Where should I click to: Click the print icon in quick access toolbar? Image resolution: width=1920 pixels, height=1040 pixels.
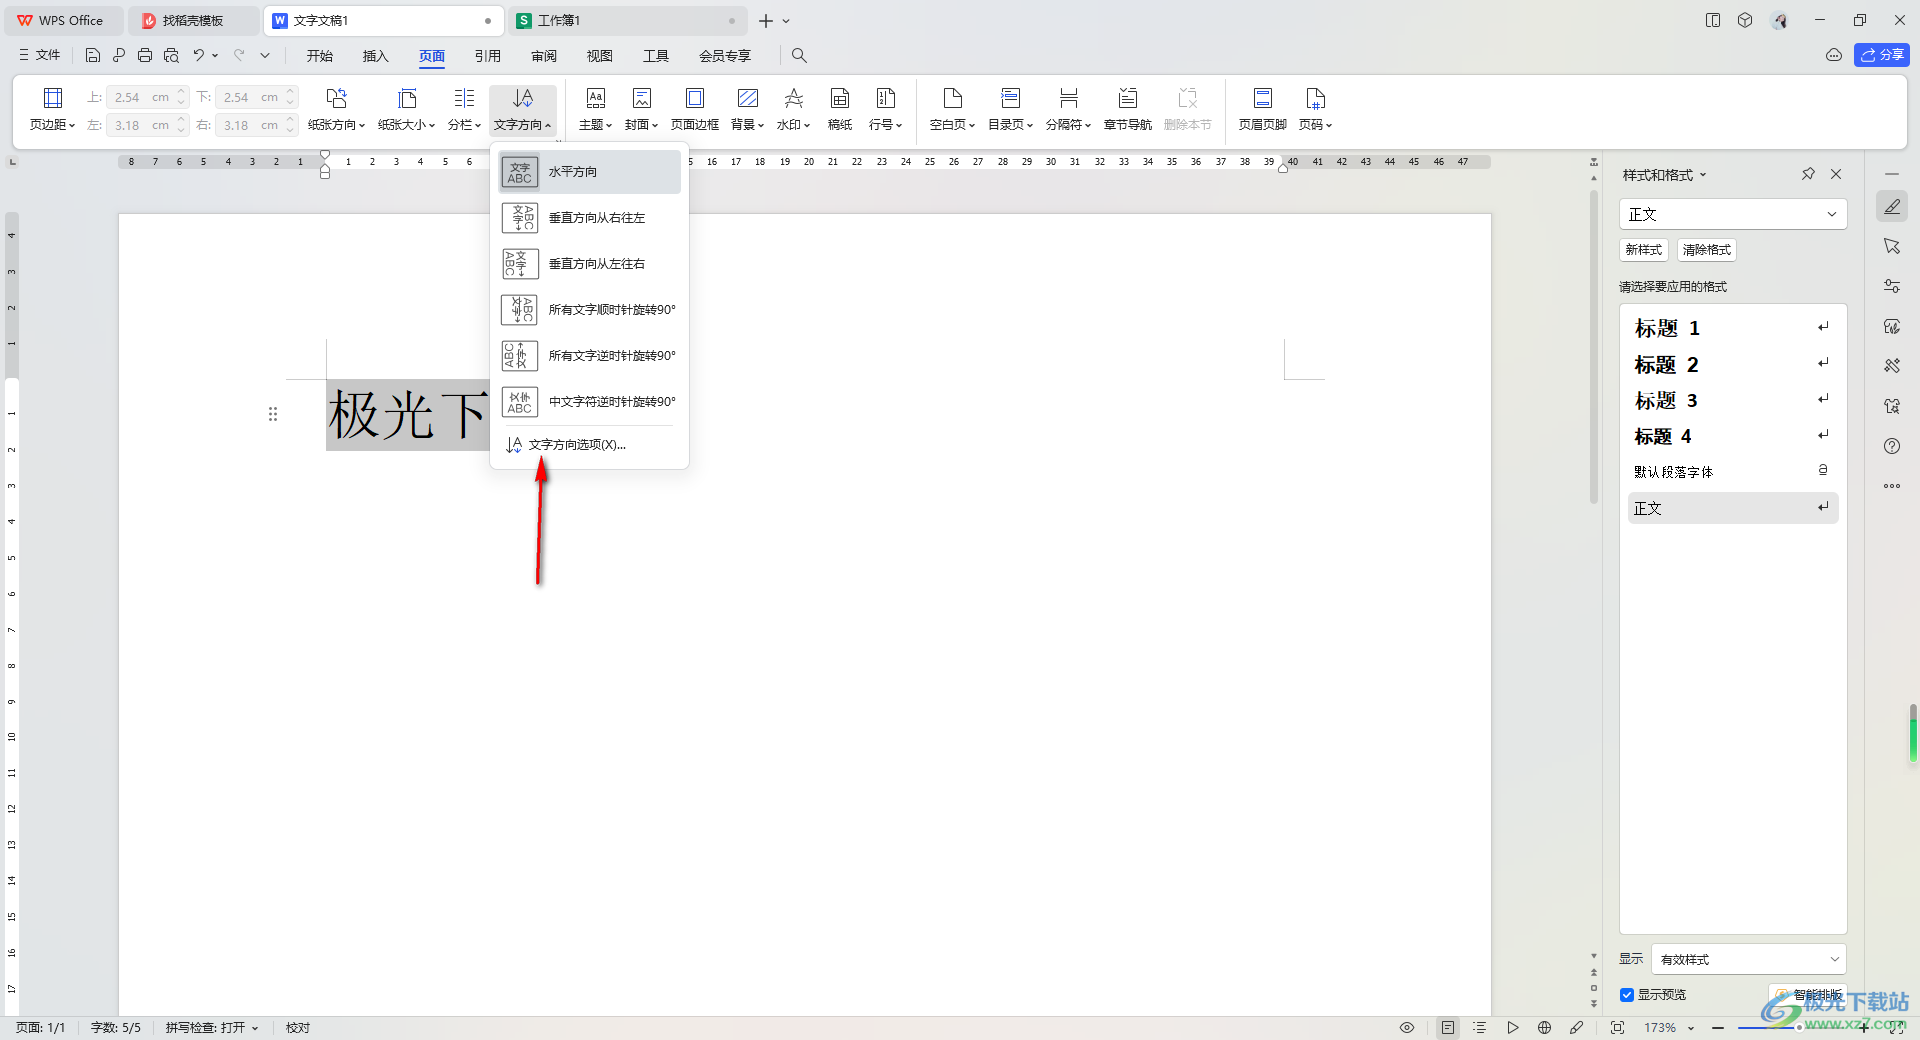(x=145, y=55)
